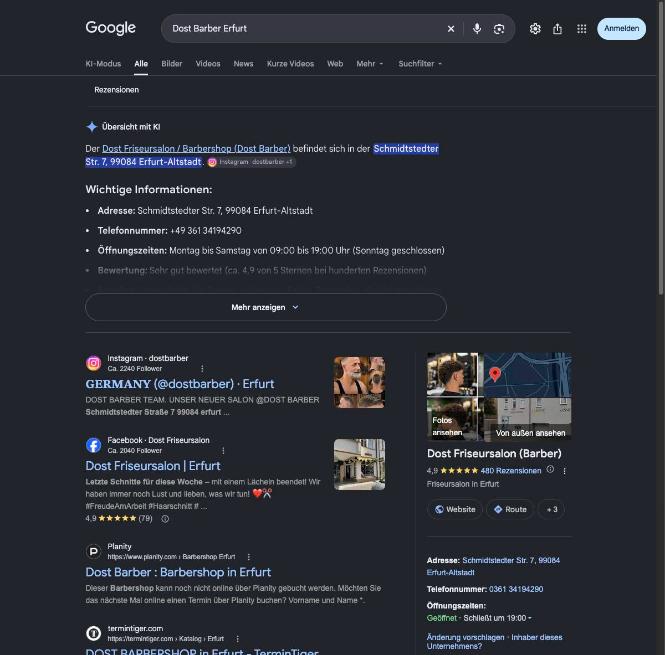The width and height of the screenshot is (665, 655).
Task: Click the haircut photo thumbnail in panel
Action: coord(452,375)
